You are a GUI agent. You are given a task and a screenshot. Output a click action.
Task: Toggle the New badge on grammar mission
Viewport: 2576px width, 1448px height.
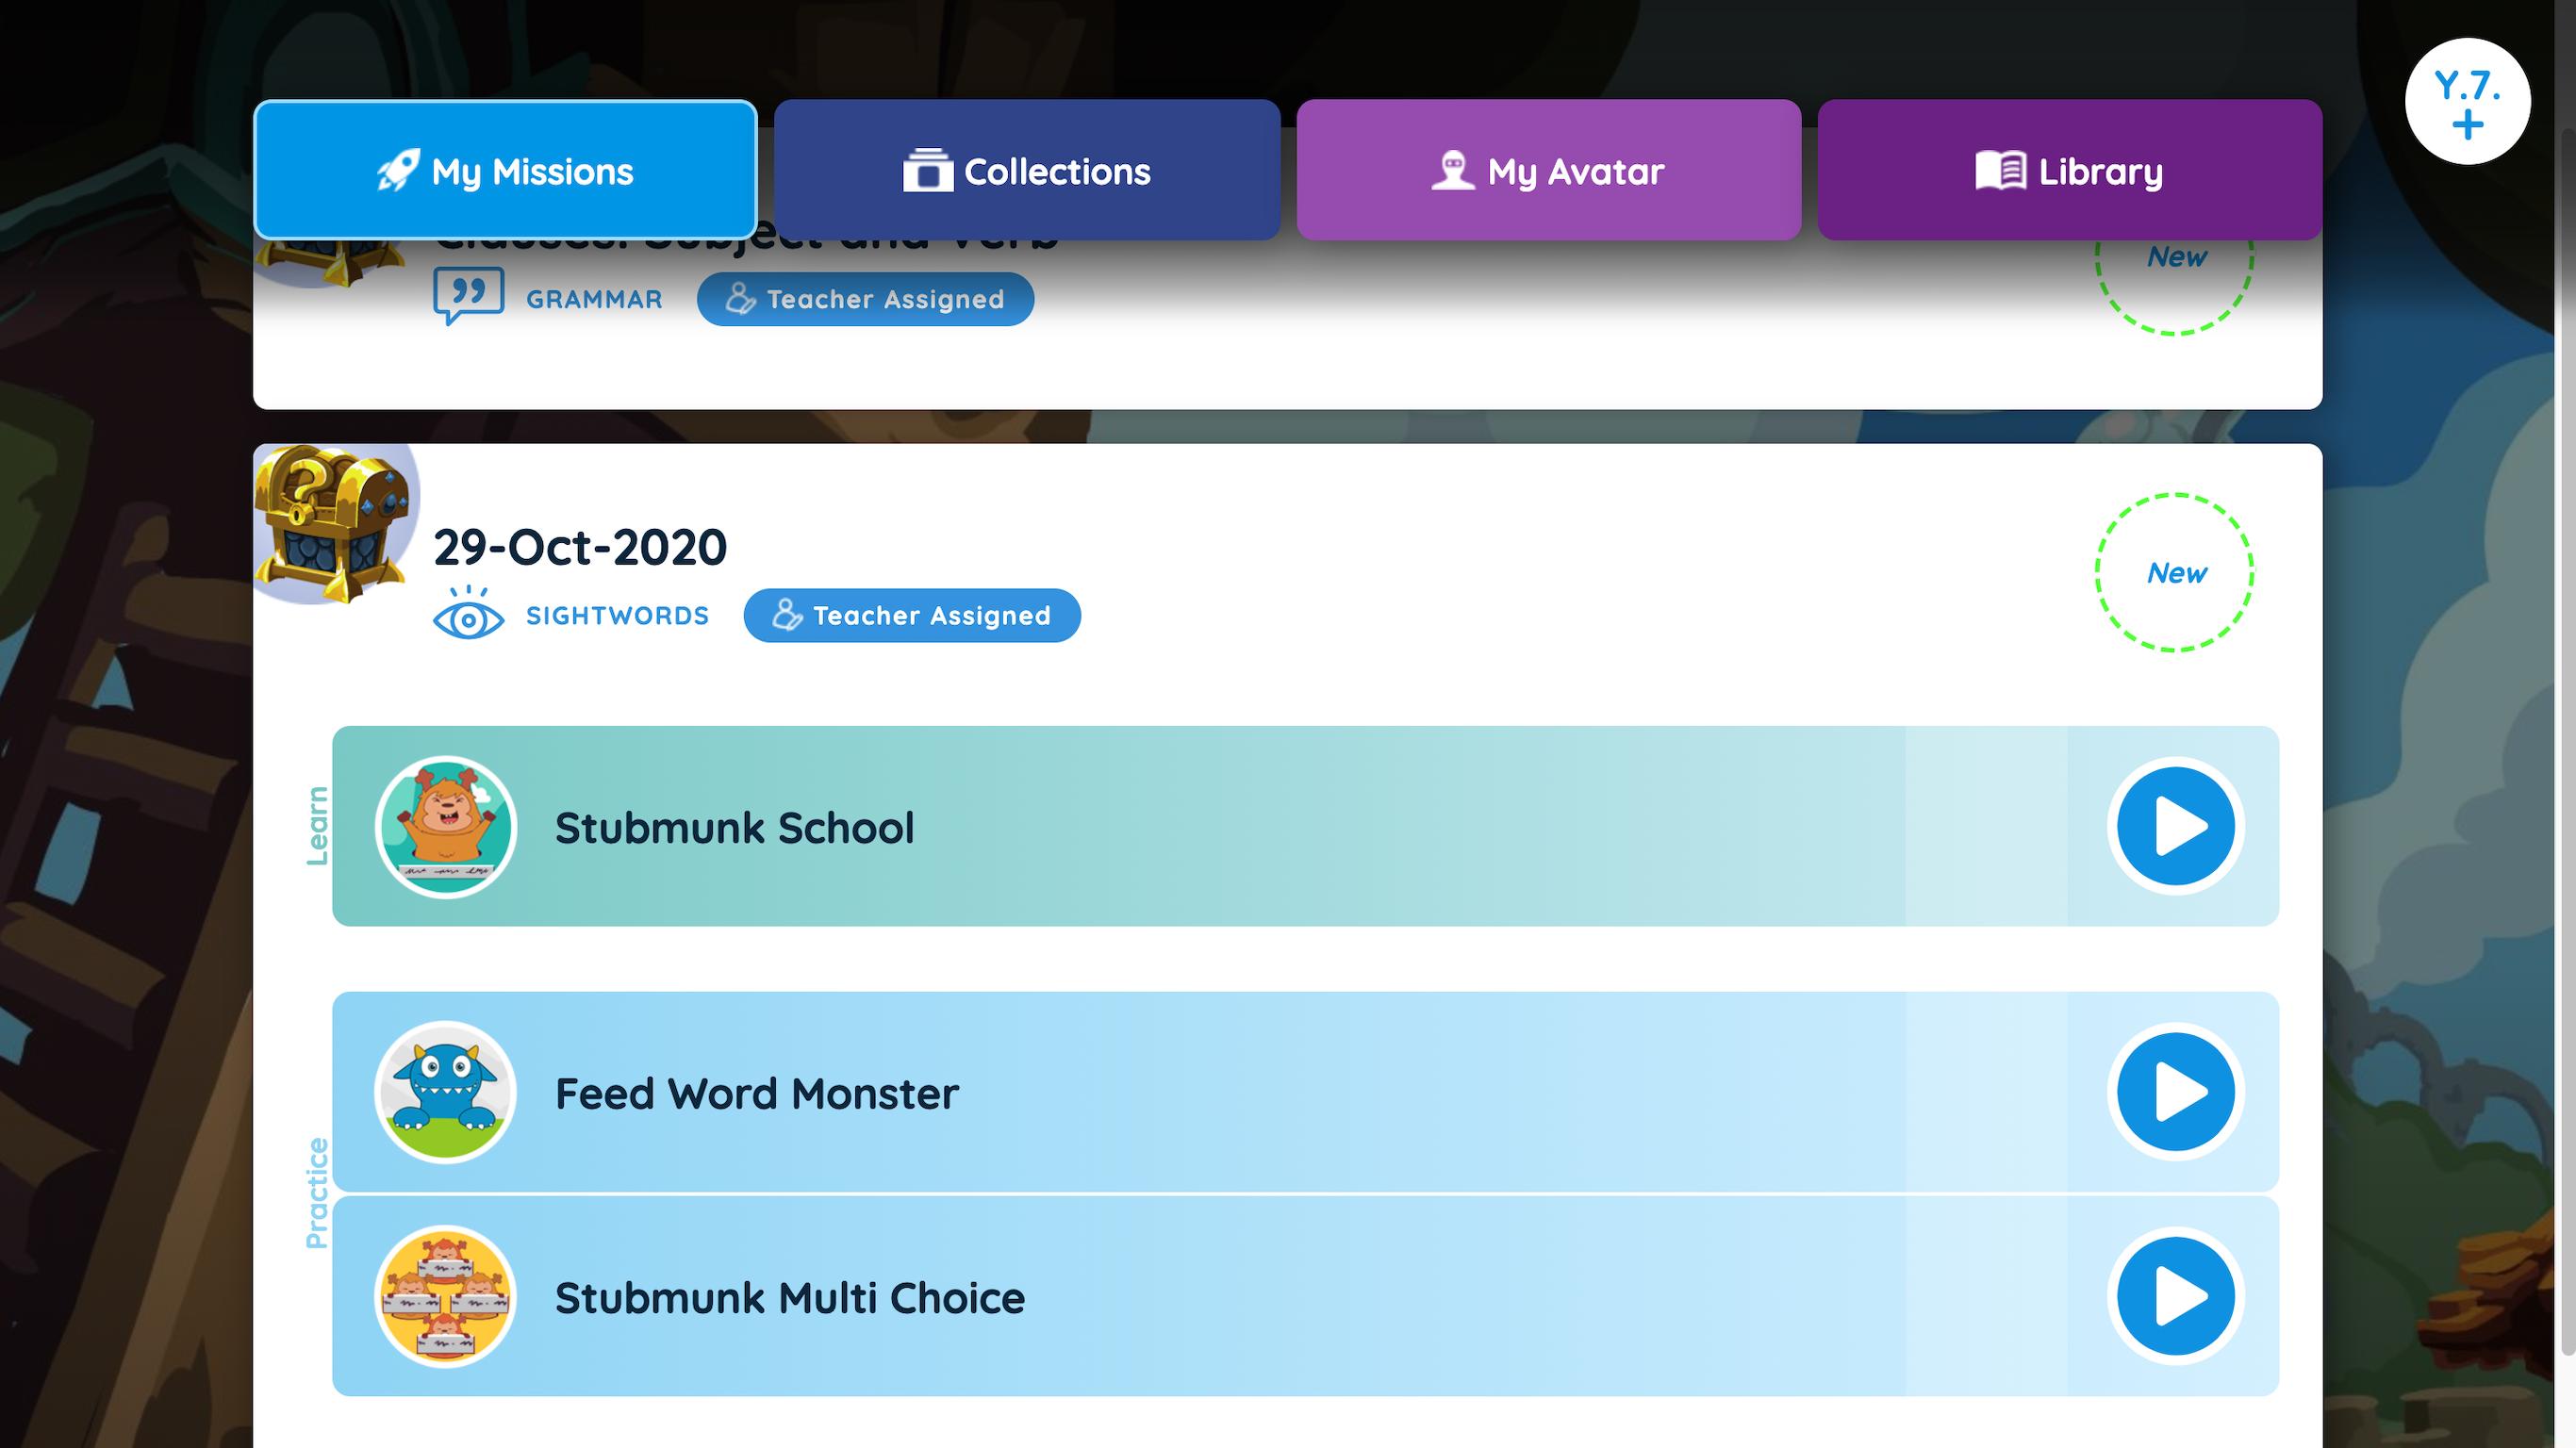2174,256
